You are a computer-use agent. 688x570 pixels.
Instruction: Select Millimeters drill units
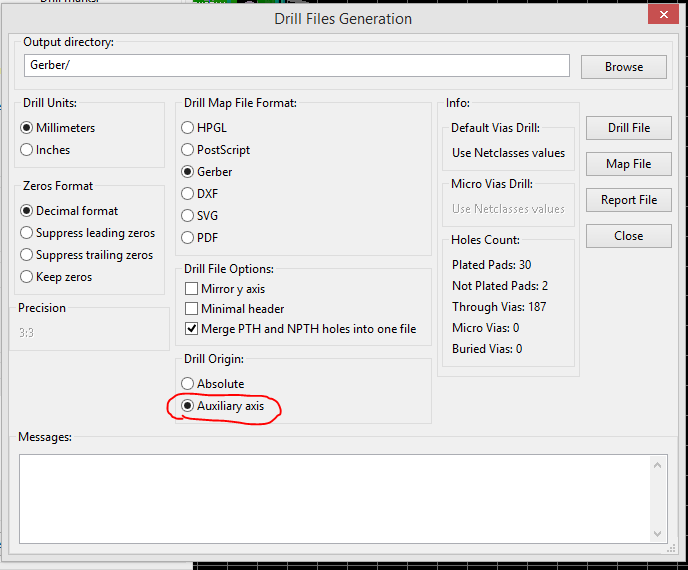(x=57, y=128)
